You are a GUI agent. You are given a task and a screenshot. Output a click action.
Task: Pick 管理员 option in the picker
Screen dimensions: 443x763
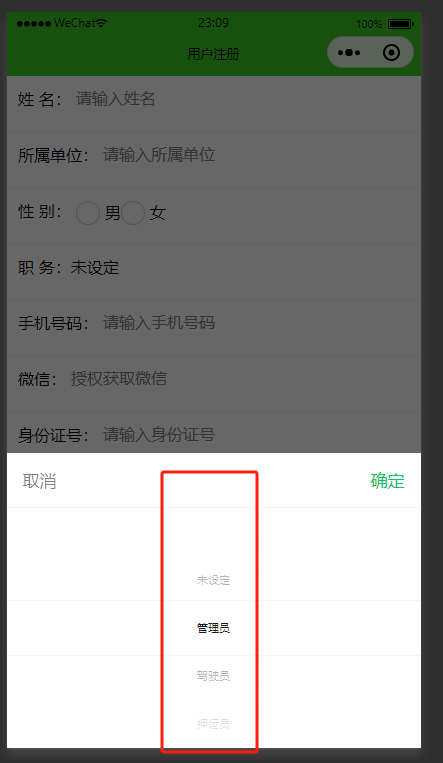pos(213,628)
